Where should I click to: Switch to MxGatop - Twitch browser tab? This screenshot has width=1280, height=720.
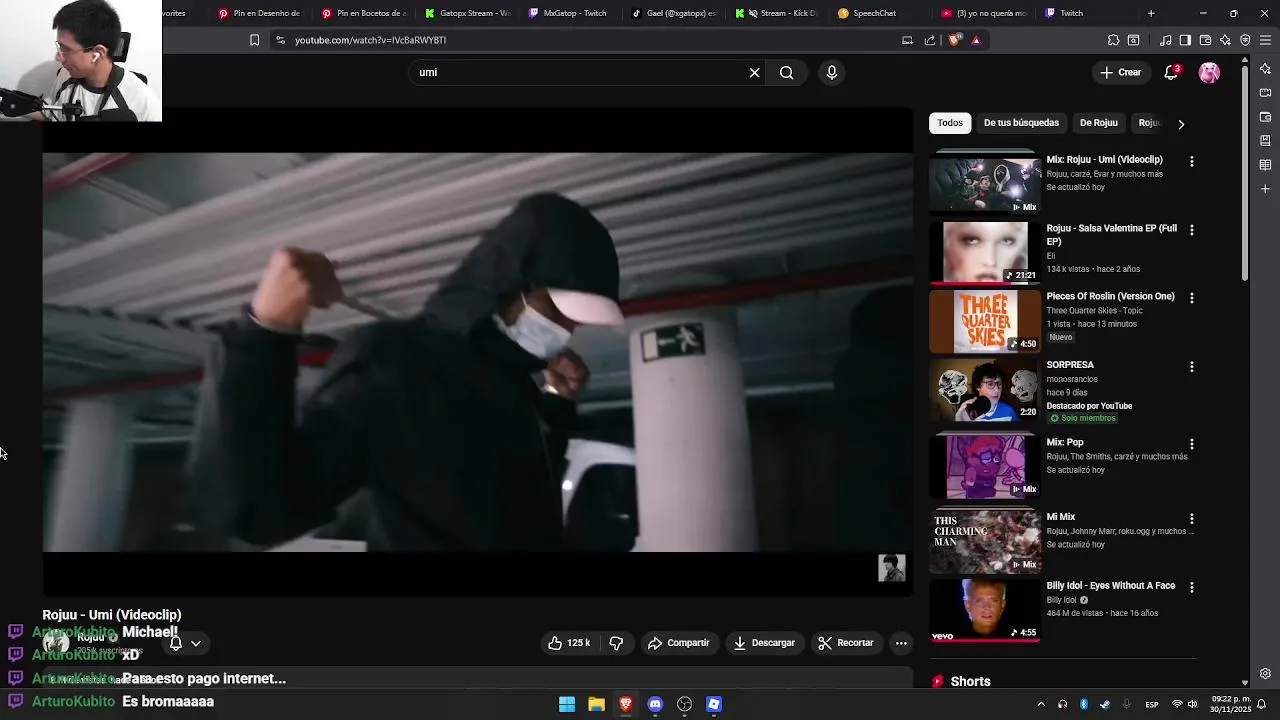(568, 13)
